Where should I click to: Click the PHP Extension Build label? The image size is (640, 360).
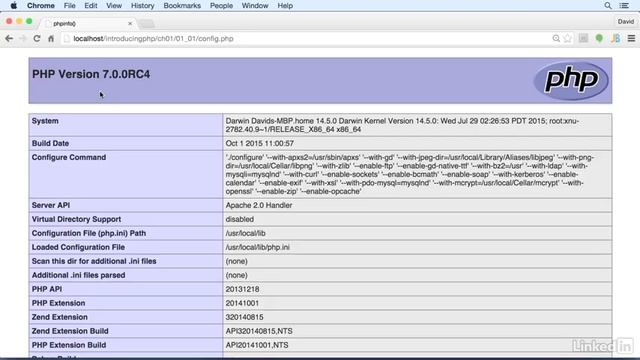tap(69, 345)
